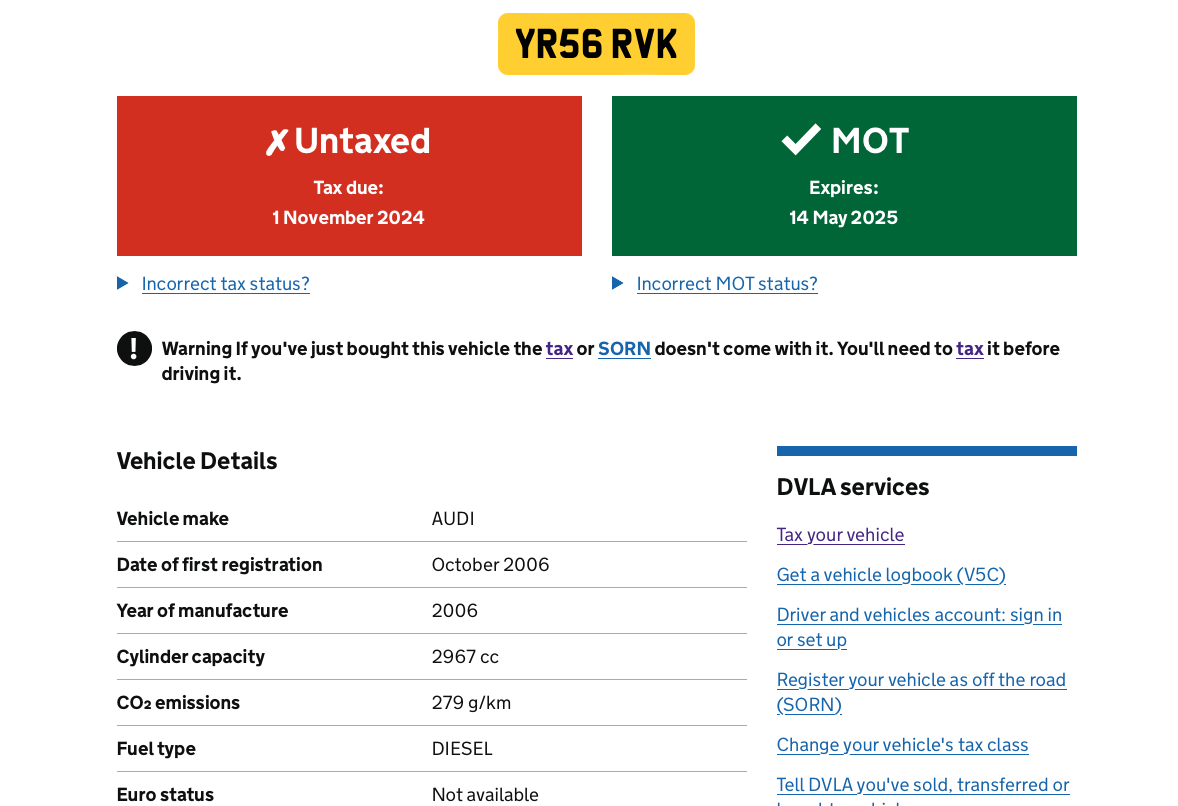Viewport: 1178px width, 806px height.
Task: Click the 'DVLA services' heading
Action: pyautogui.click(x=852, y=487)
